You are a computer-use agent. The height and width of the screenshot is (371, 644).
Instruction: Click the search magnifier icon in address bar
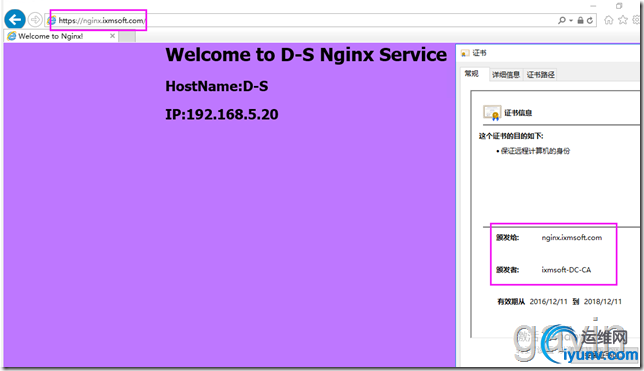pyautogui.click(x=561, y=20)
